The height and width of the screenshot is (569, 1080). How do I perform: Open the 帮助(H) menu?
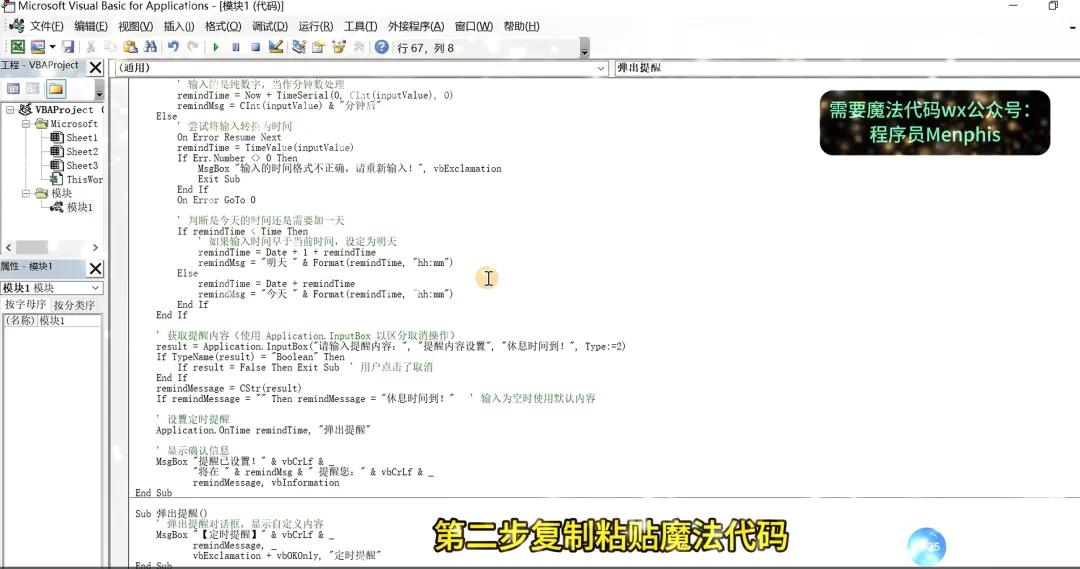click(x=521, y=26)
